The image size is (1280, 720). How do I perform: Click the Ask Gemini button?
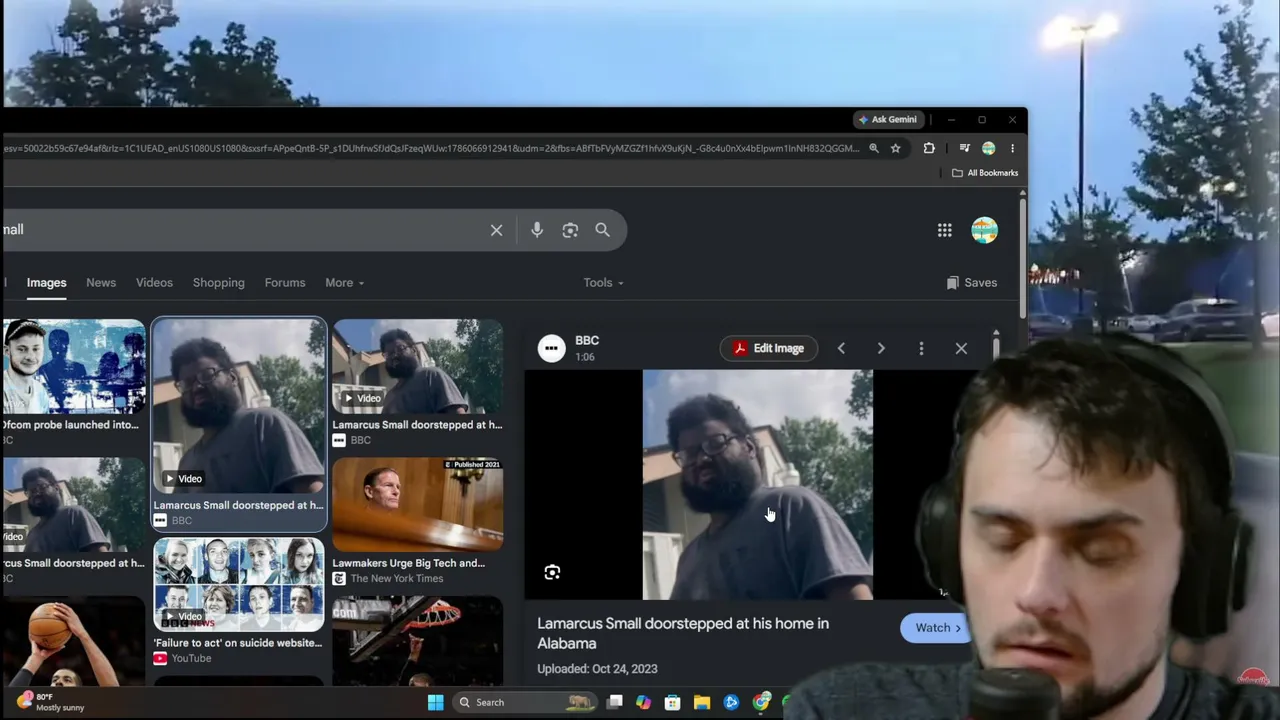coord(887,120)
